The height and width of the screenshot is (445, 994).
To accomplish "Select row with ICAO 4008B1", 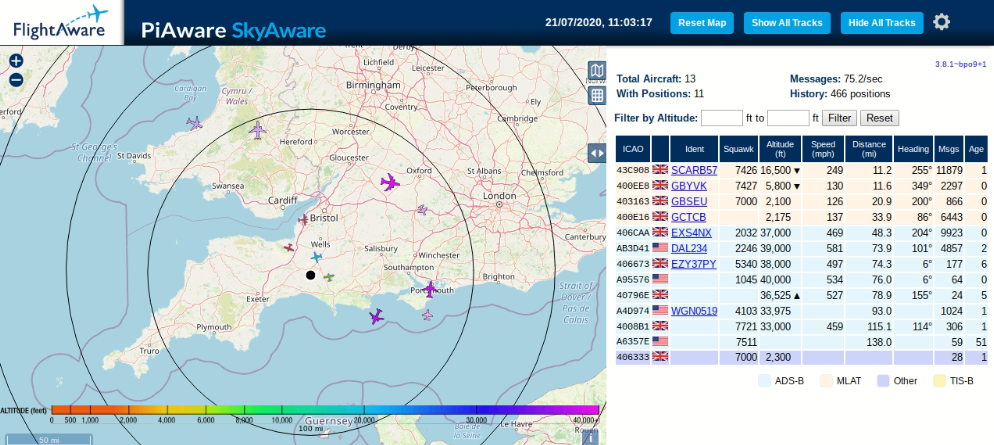I will [x=801, y=326].
